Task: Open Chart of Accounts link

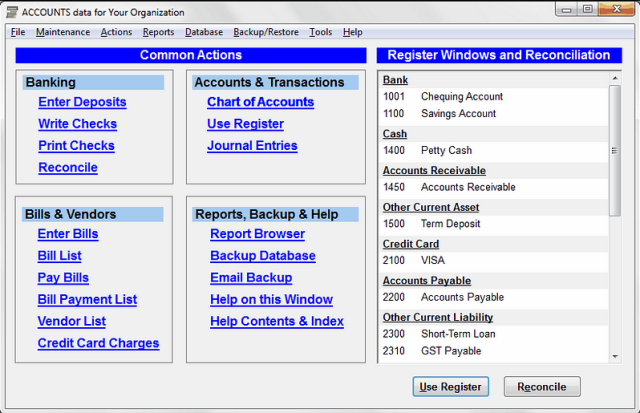Action: point(260,102)
